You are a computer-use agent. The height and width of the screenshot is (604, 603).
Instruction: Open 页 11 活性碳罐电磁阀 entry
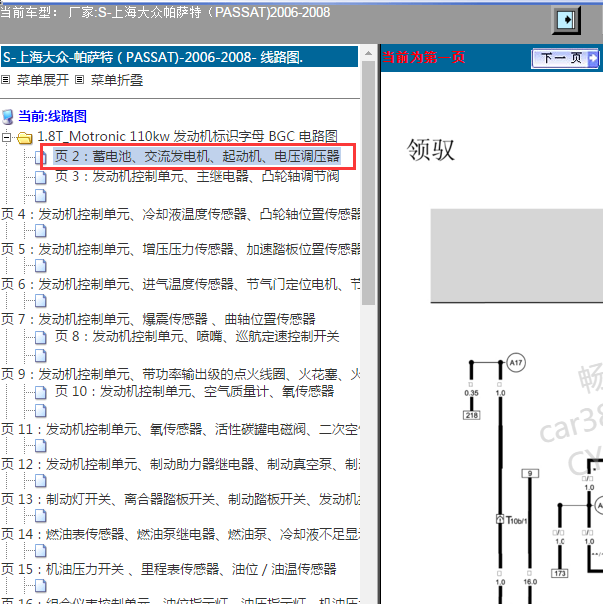pos(180,429)
